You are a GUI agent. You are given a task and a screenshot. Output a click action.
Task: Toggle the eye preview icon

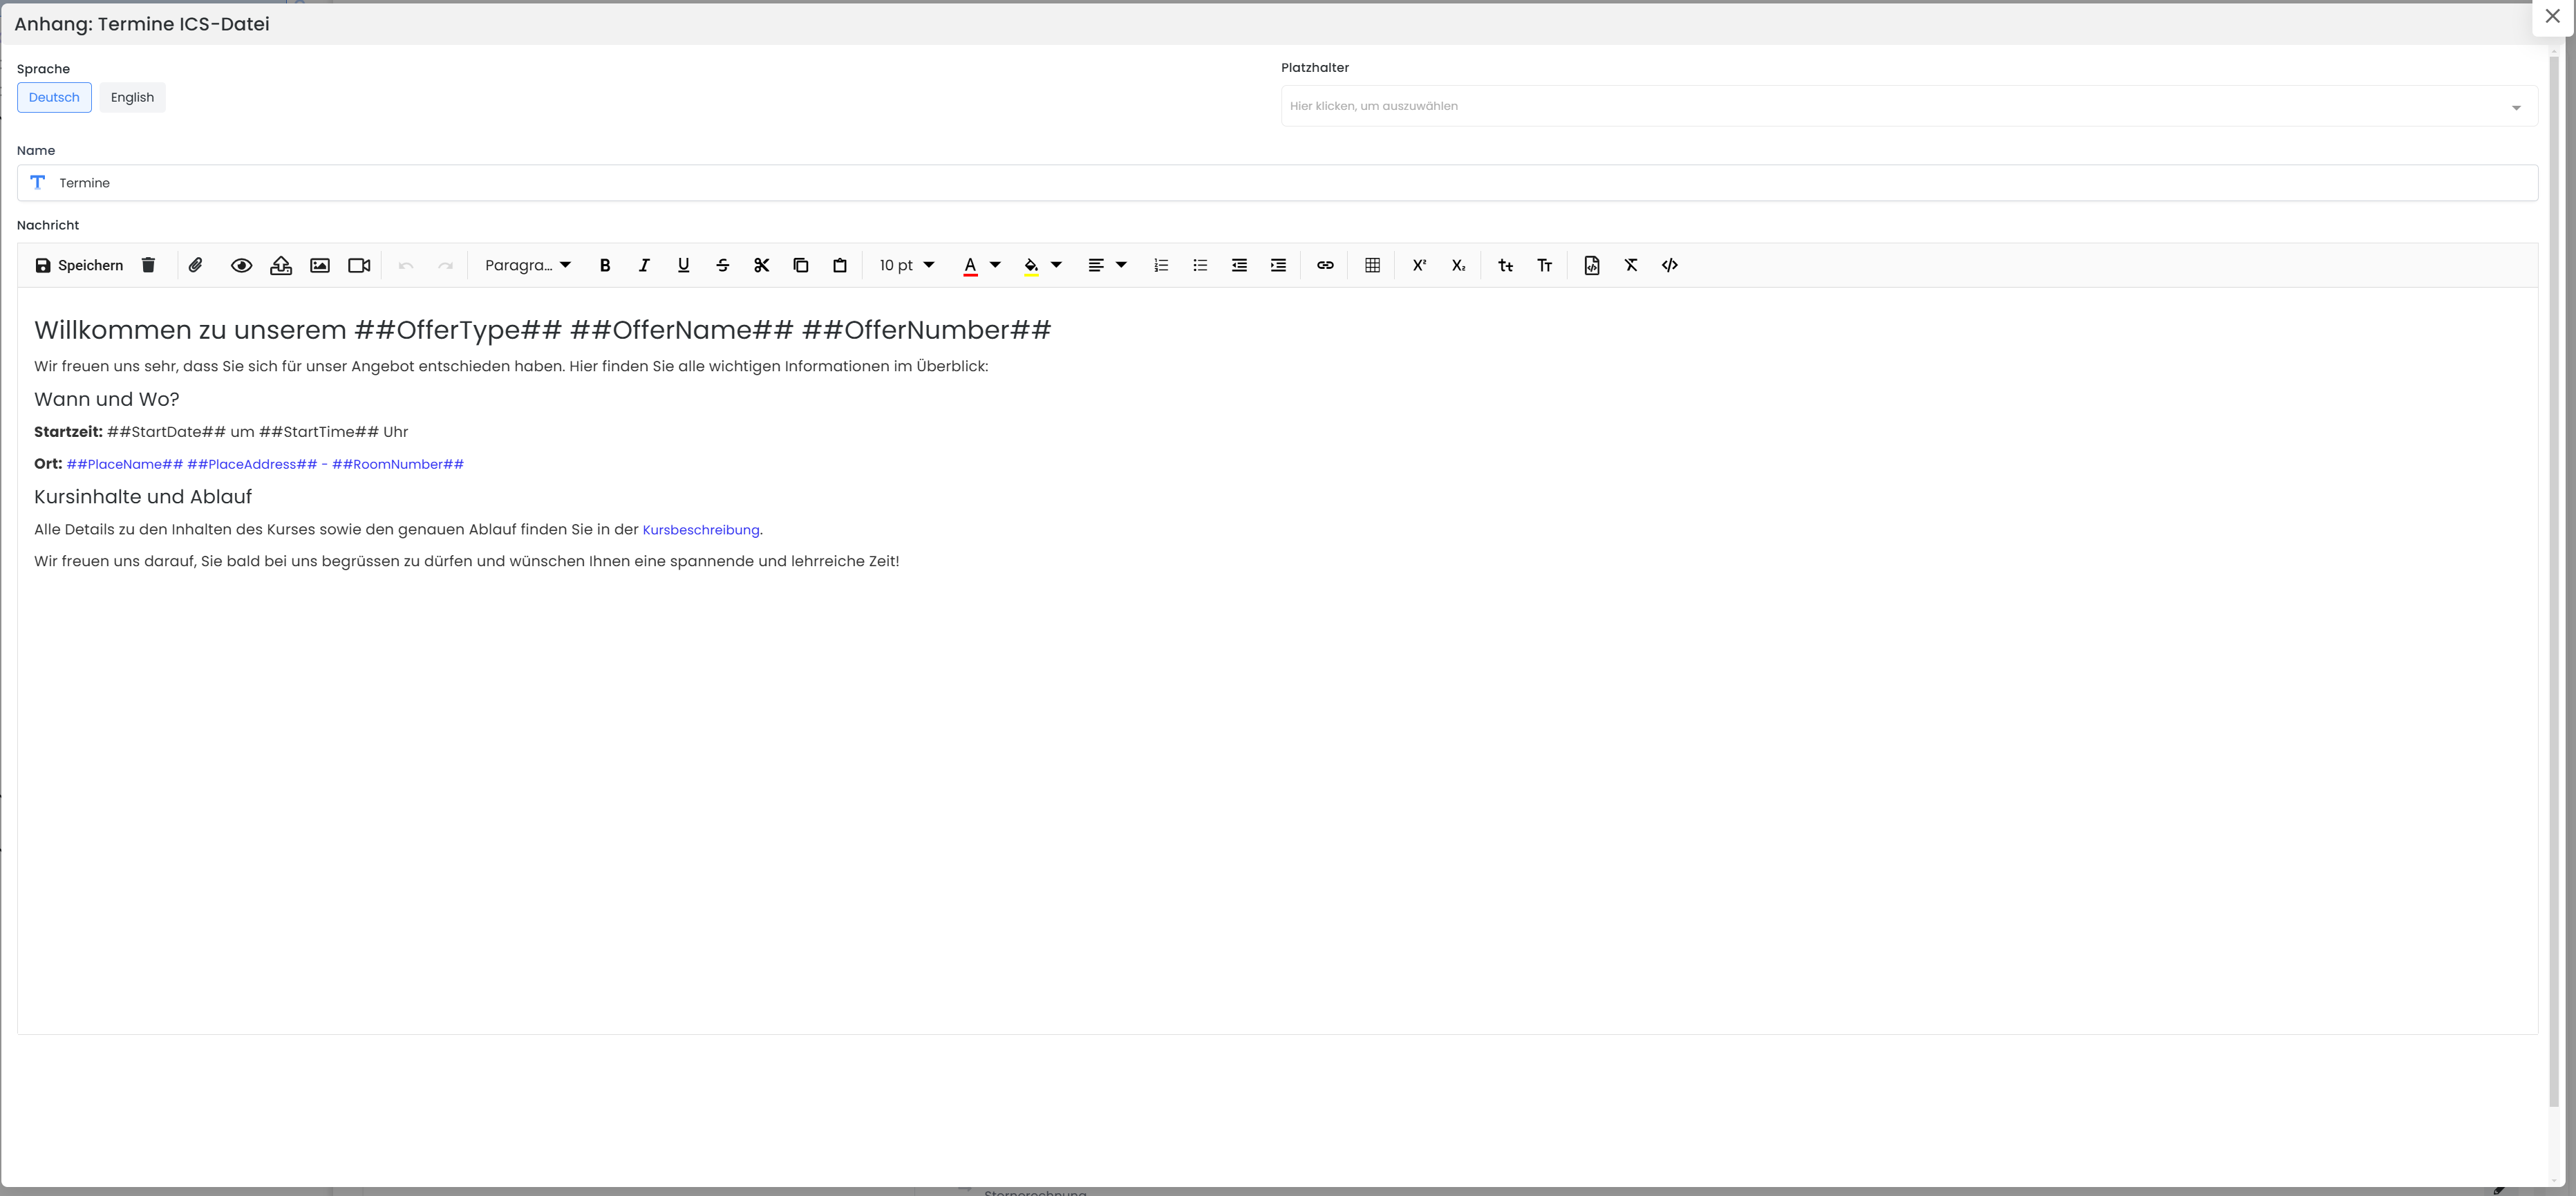(241, 265)
